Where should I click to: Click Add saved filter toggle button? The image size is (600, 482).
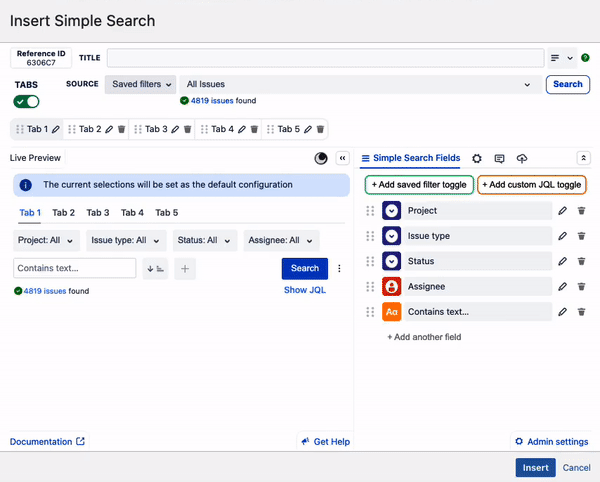[x=418, y=185]
